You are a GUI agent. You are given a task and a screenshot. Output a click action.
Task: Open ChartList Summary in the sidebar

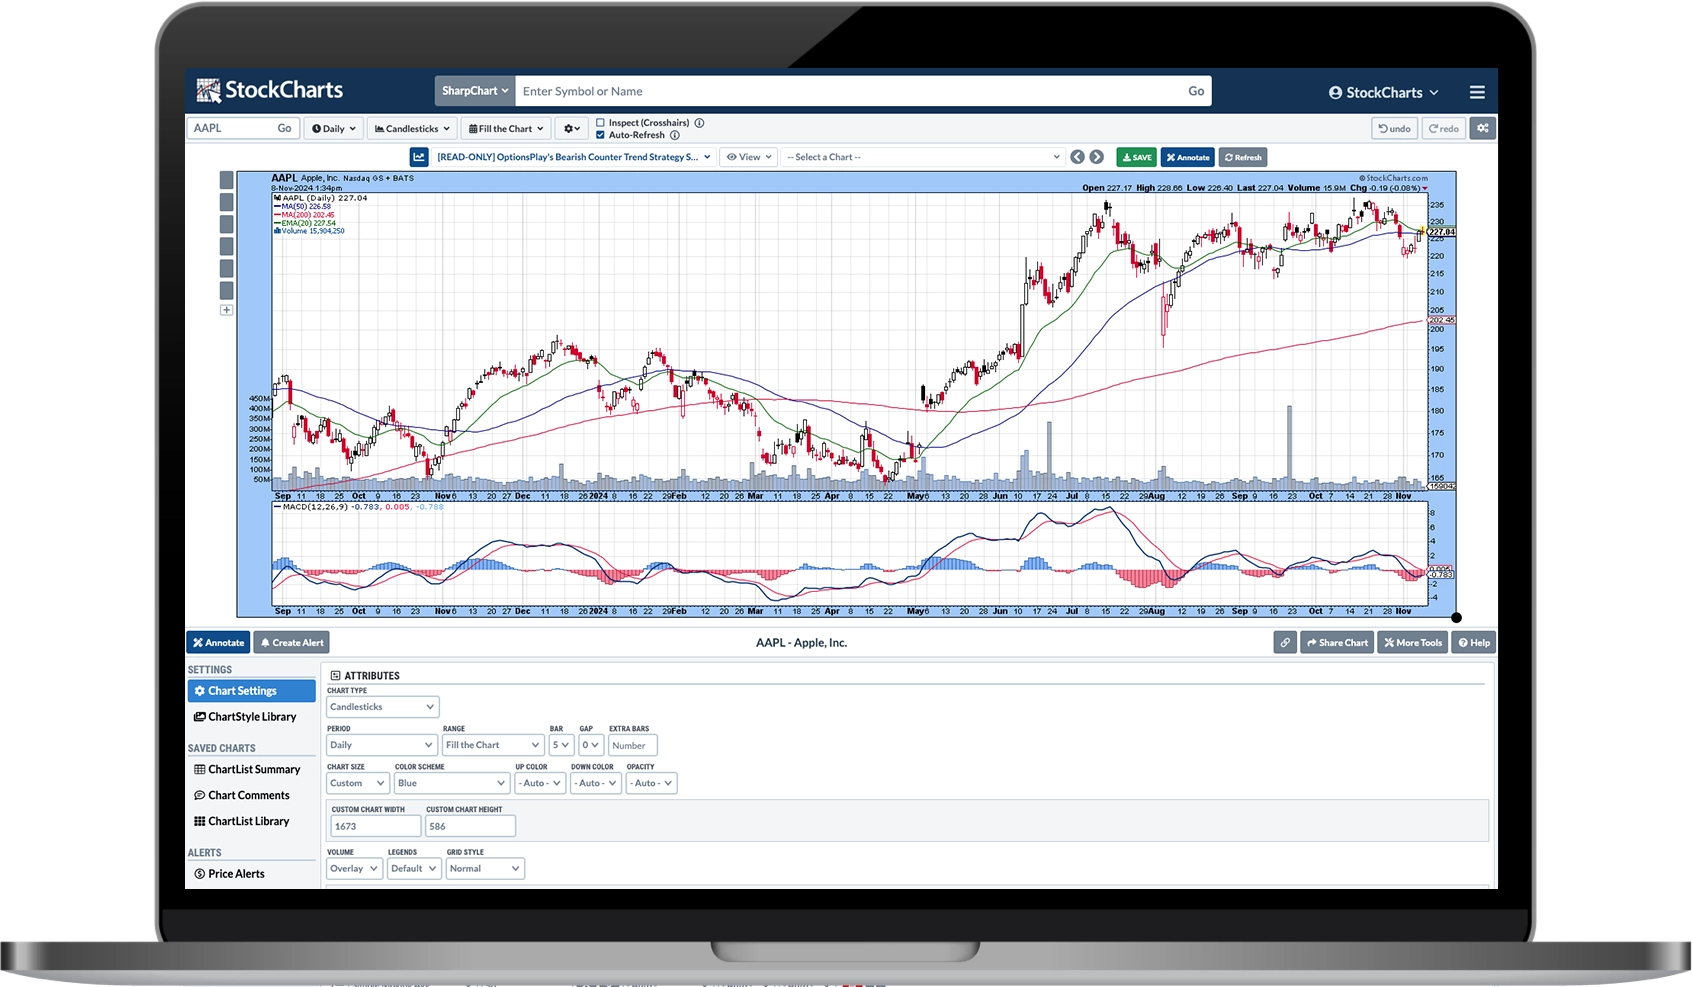[x=251, y=769]
